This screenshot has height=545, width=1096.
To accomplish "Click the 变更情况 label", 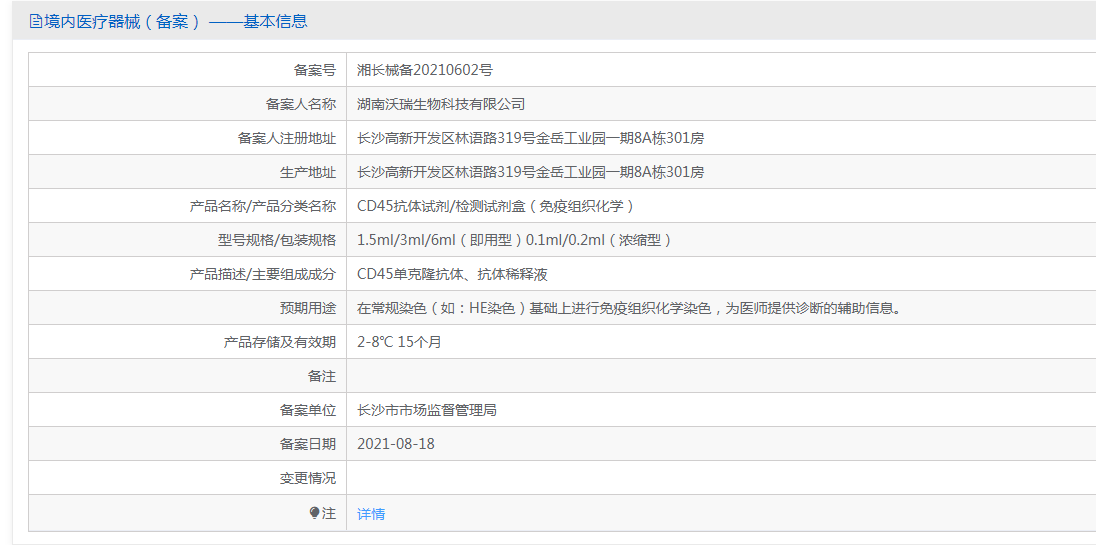I will click(x=308, y=479).
